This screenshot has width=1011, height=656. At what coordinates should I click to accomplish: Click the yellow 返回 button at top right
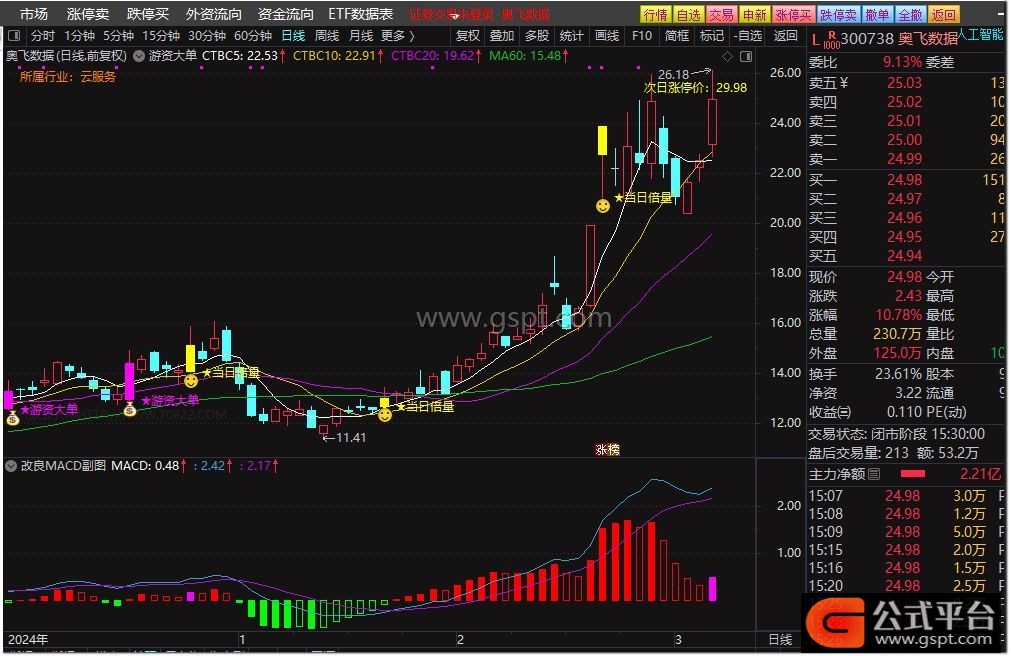point(944,14)
